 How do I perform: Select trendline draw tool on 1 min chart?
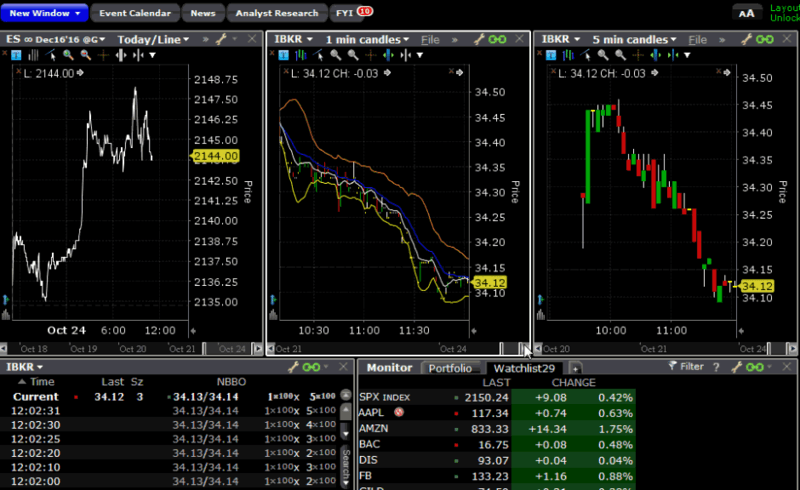[x=318, y=55]
